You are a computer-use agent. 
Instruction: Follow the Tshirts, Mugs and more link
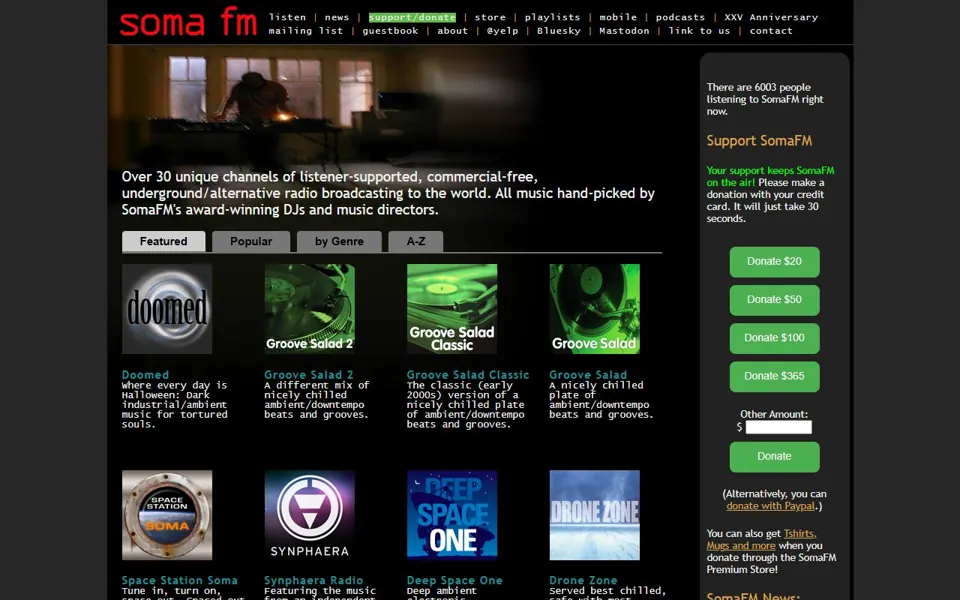coord(762,539)
